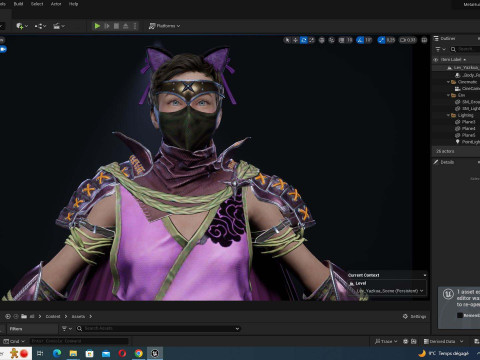Open Content Browser Settings
The image size is (480, 360).
[414, 316]
